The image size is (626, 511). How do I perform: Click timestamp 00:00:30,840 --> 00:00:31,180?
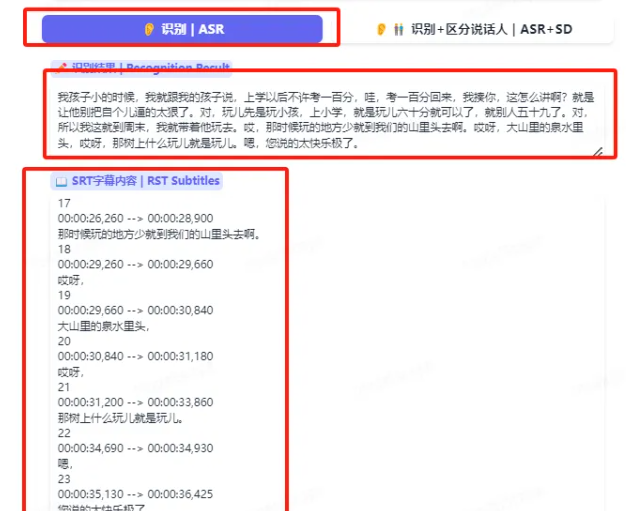tap(135, 356)
